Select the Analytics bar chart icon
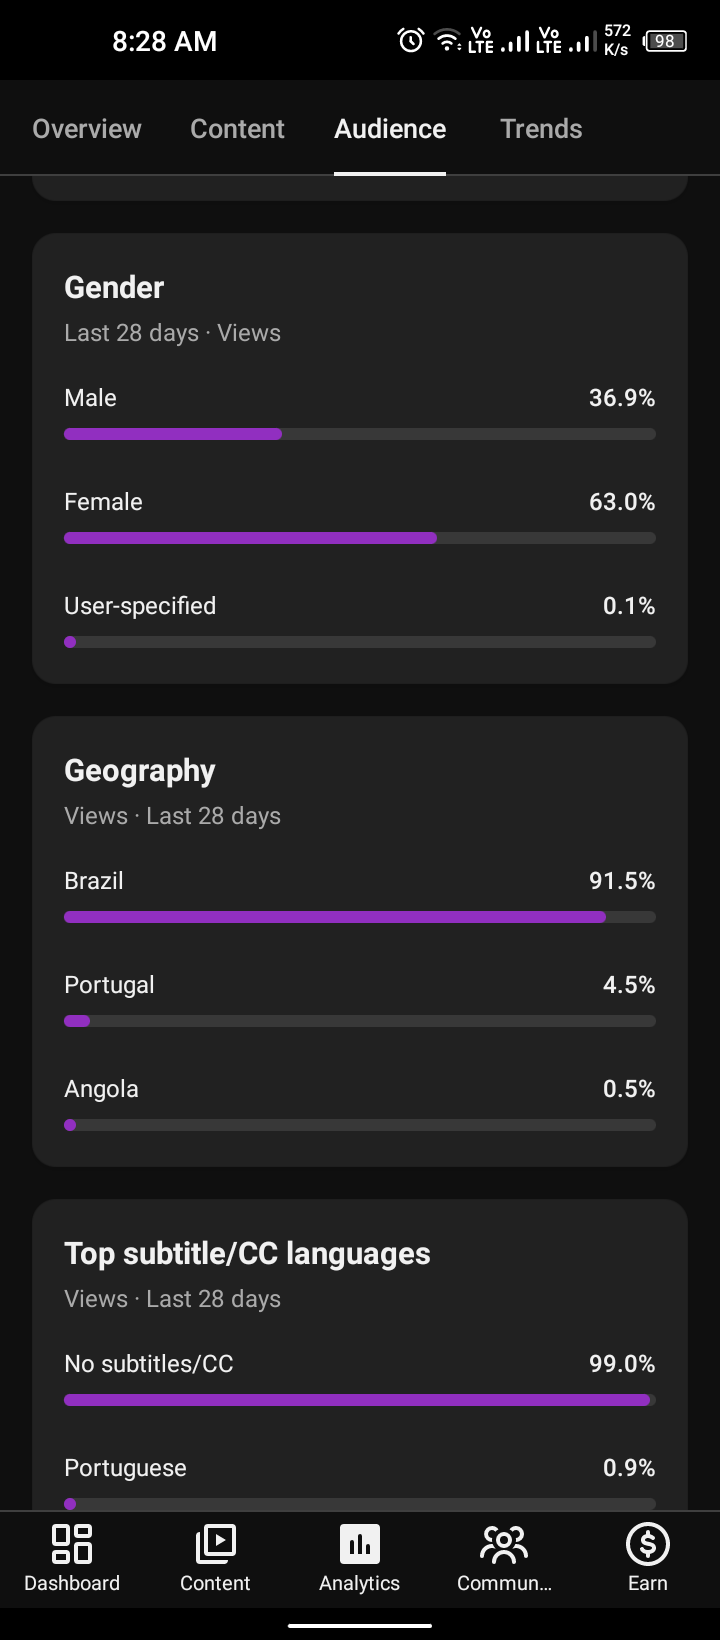720x1640 pixels. click(x=360, y=1544)
